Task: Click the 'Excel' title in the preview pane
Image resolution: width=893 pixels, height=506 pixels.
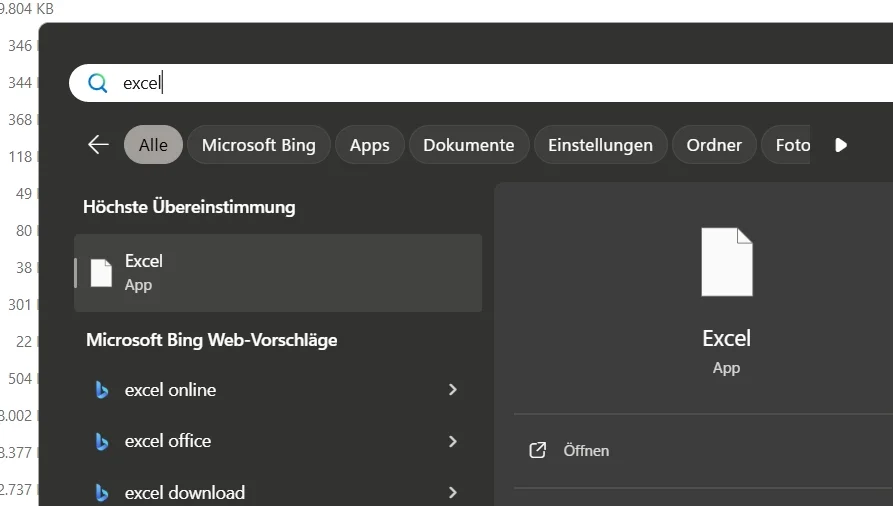Action: pyautogui.click(x=726, y=338)
